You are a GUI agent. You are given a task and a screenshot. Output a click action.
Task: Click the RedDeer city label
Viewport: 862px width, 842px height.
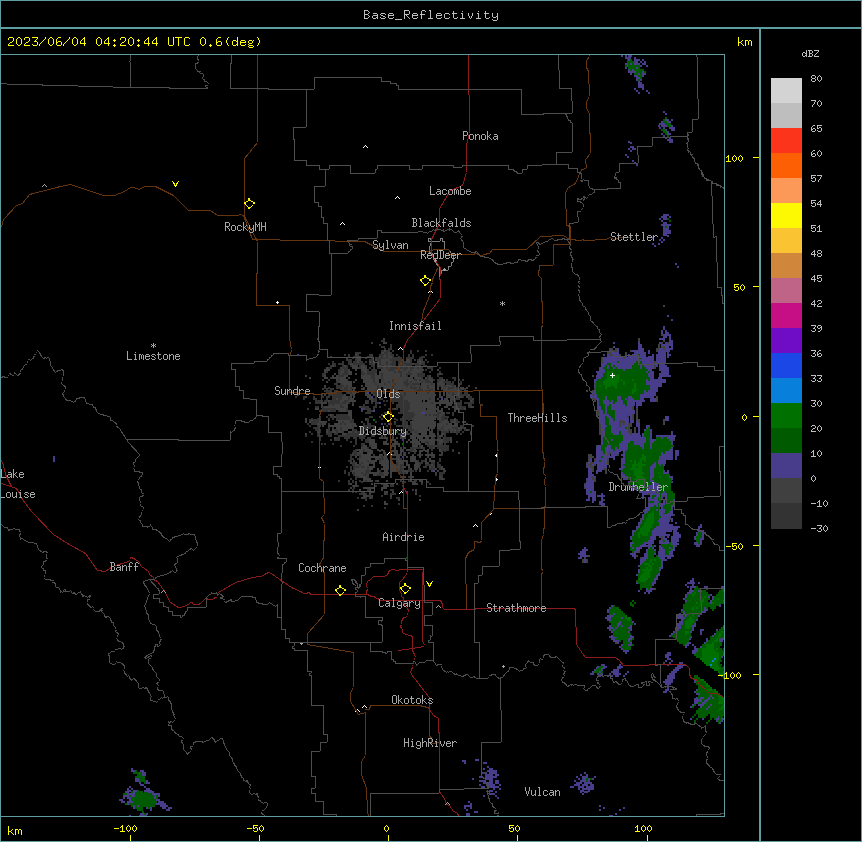tap(440, 255)
